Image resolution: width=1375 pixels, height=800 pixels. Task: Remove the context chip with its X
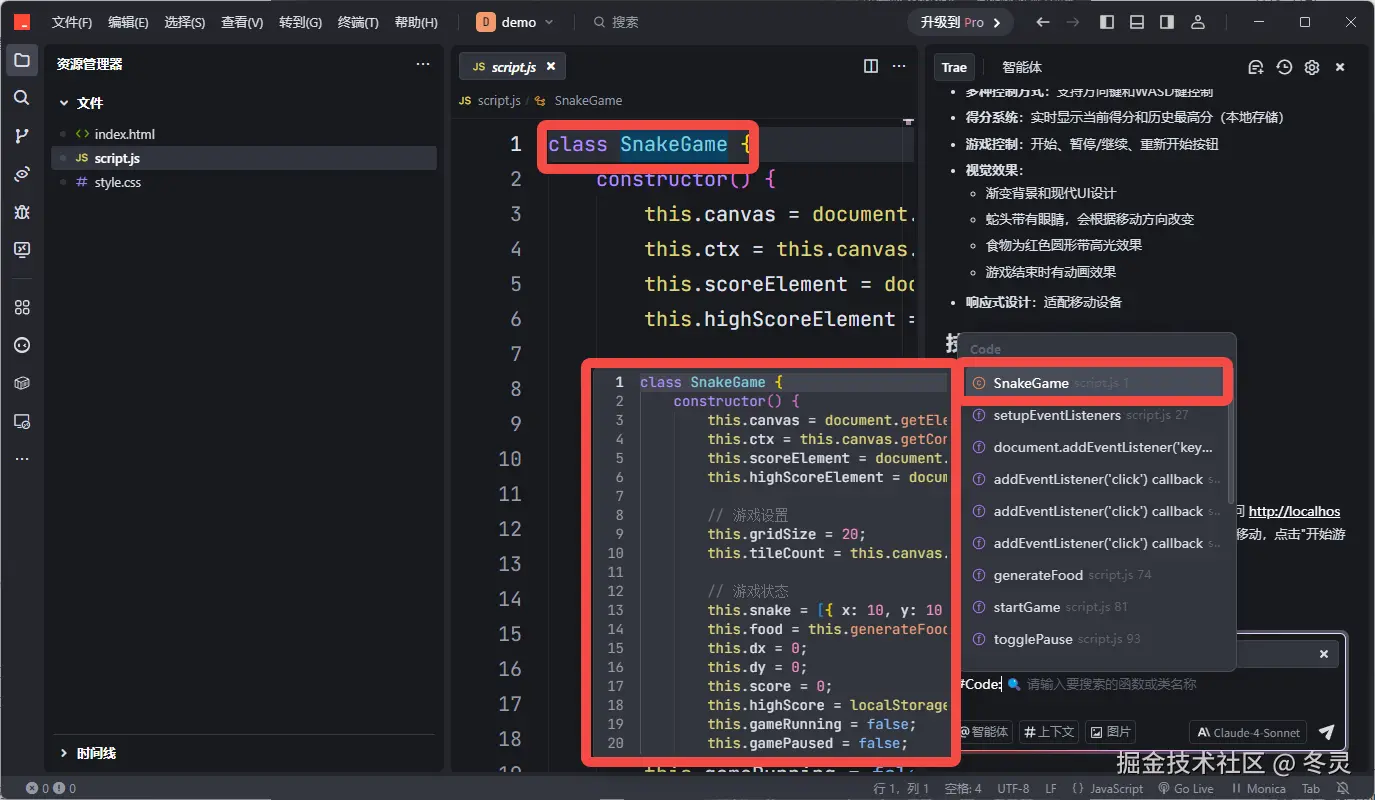pyautogui.click(x=1323, y=654)
